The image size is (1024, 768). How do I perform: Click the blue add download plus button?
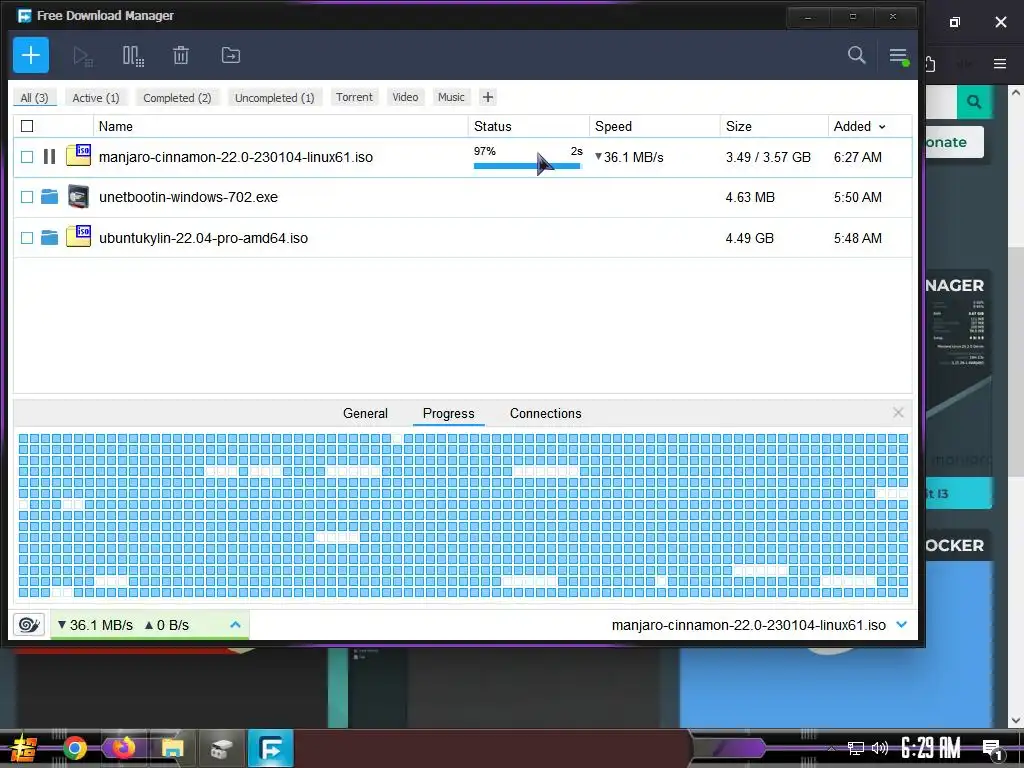coord(31,56)
